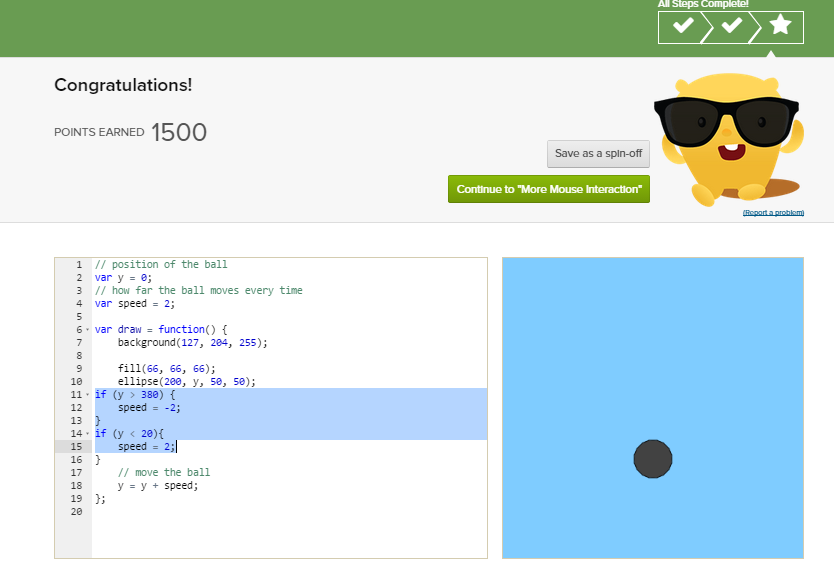This screenshot has height=564, width=834.
Task: Click the sunglasses mascot character
Action: tap(729, 139)
